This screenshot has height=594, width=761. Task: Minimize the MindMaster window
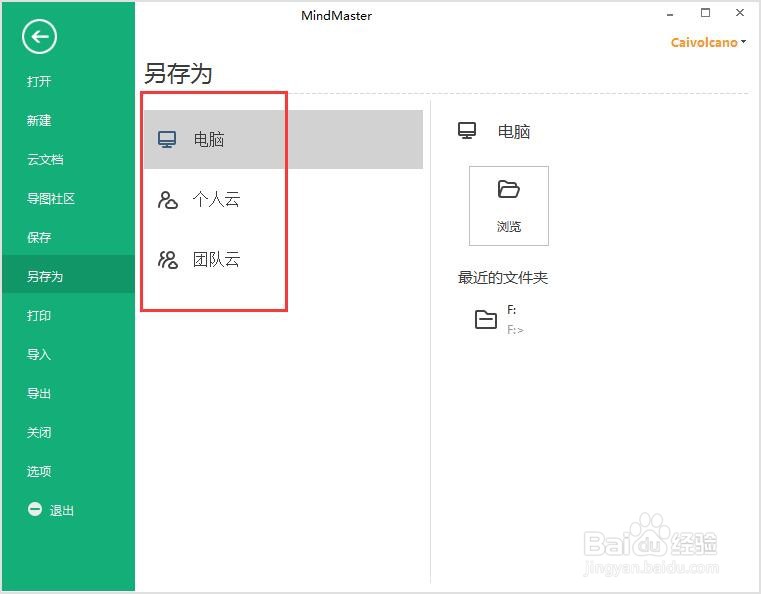pyautogui.click(x=670, y=14)
